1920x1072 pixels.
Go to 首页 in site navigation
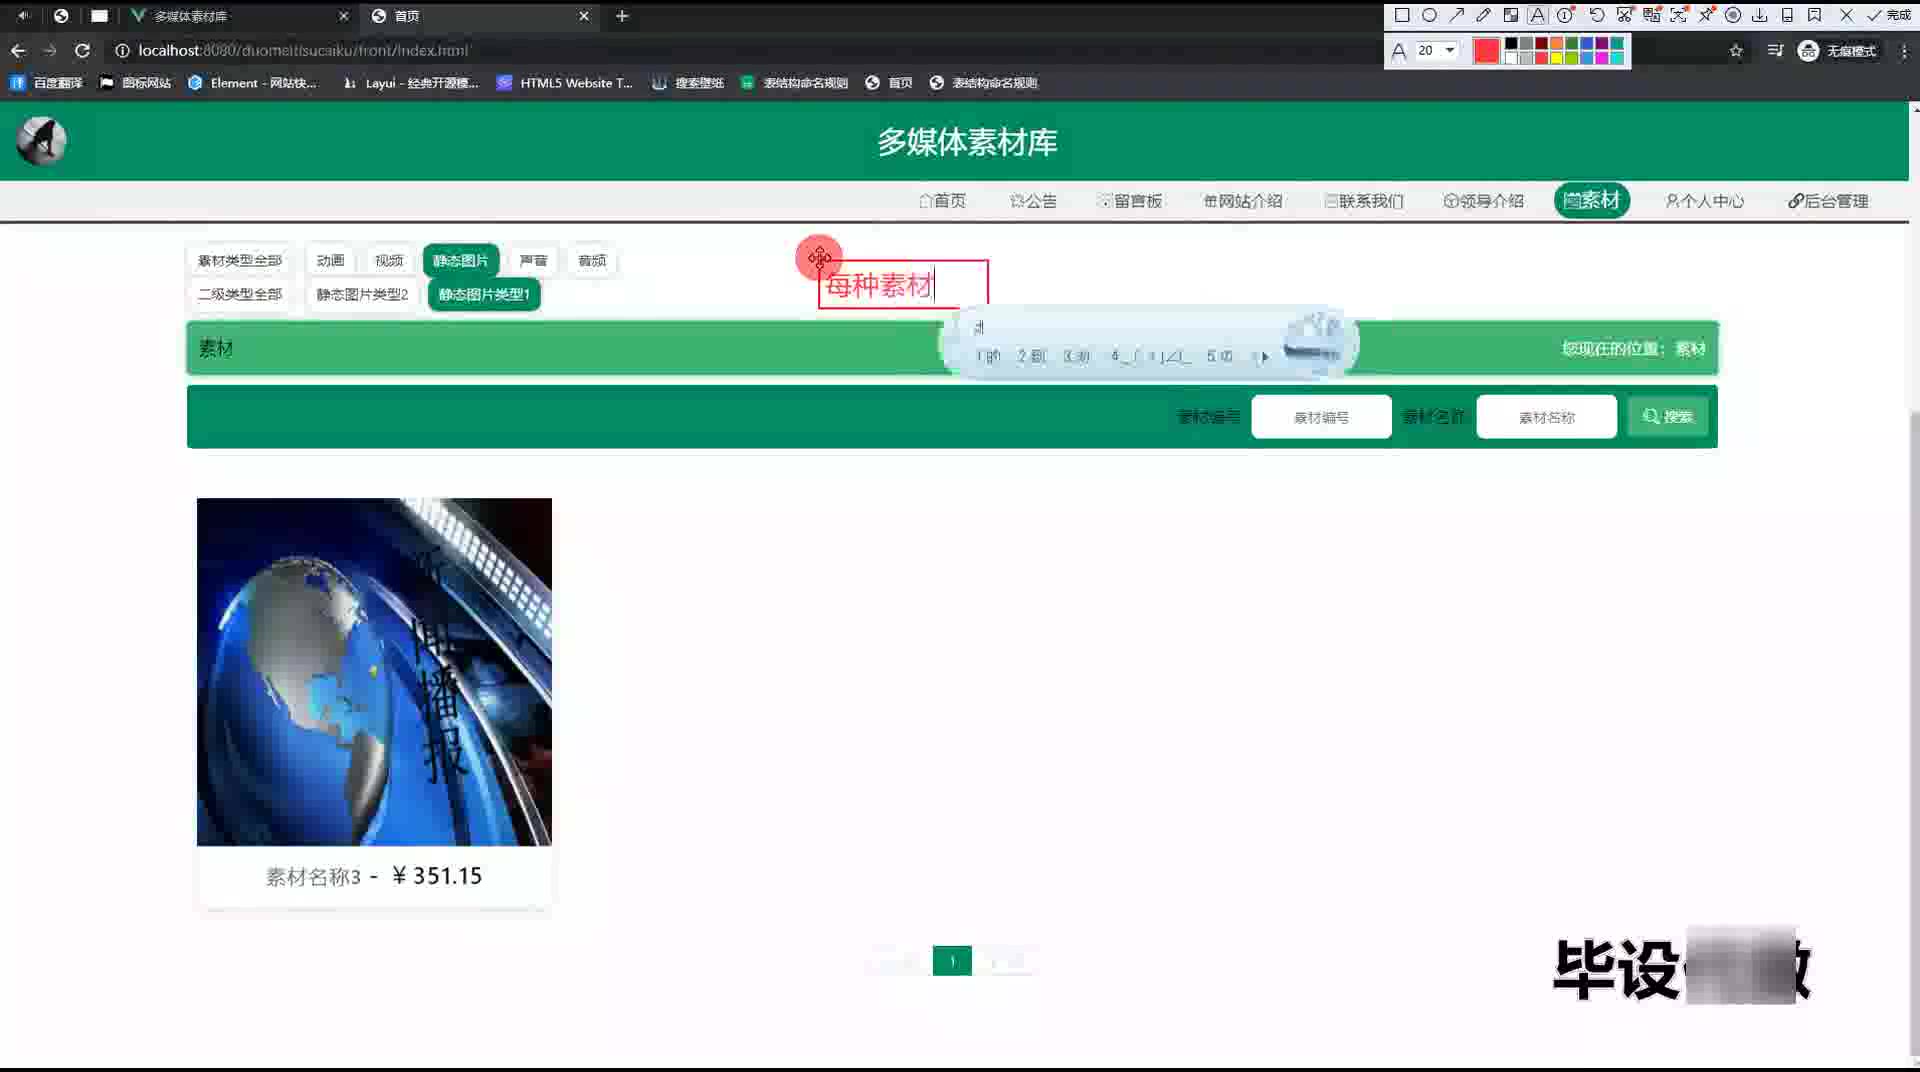coord(942,201)
